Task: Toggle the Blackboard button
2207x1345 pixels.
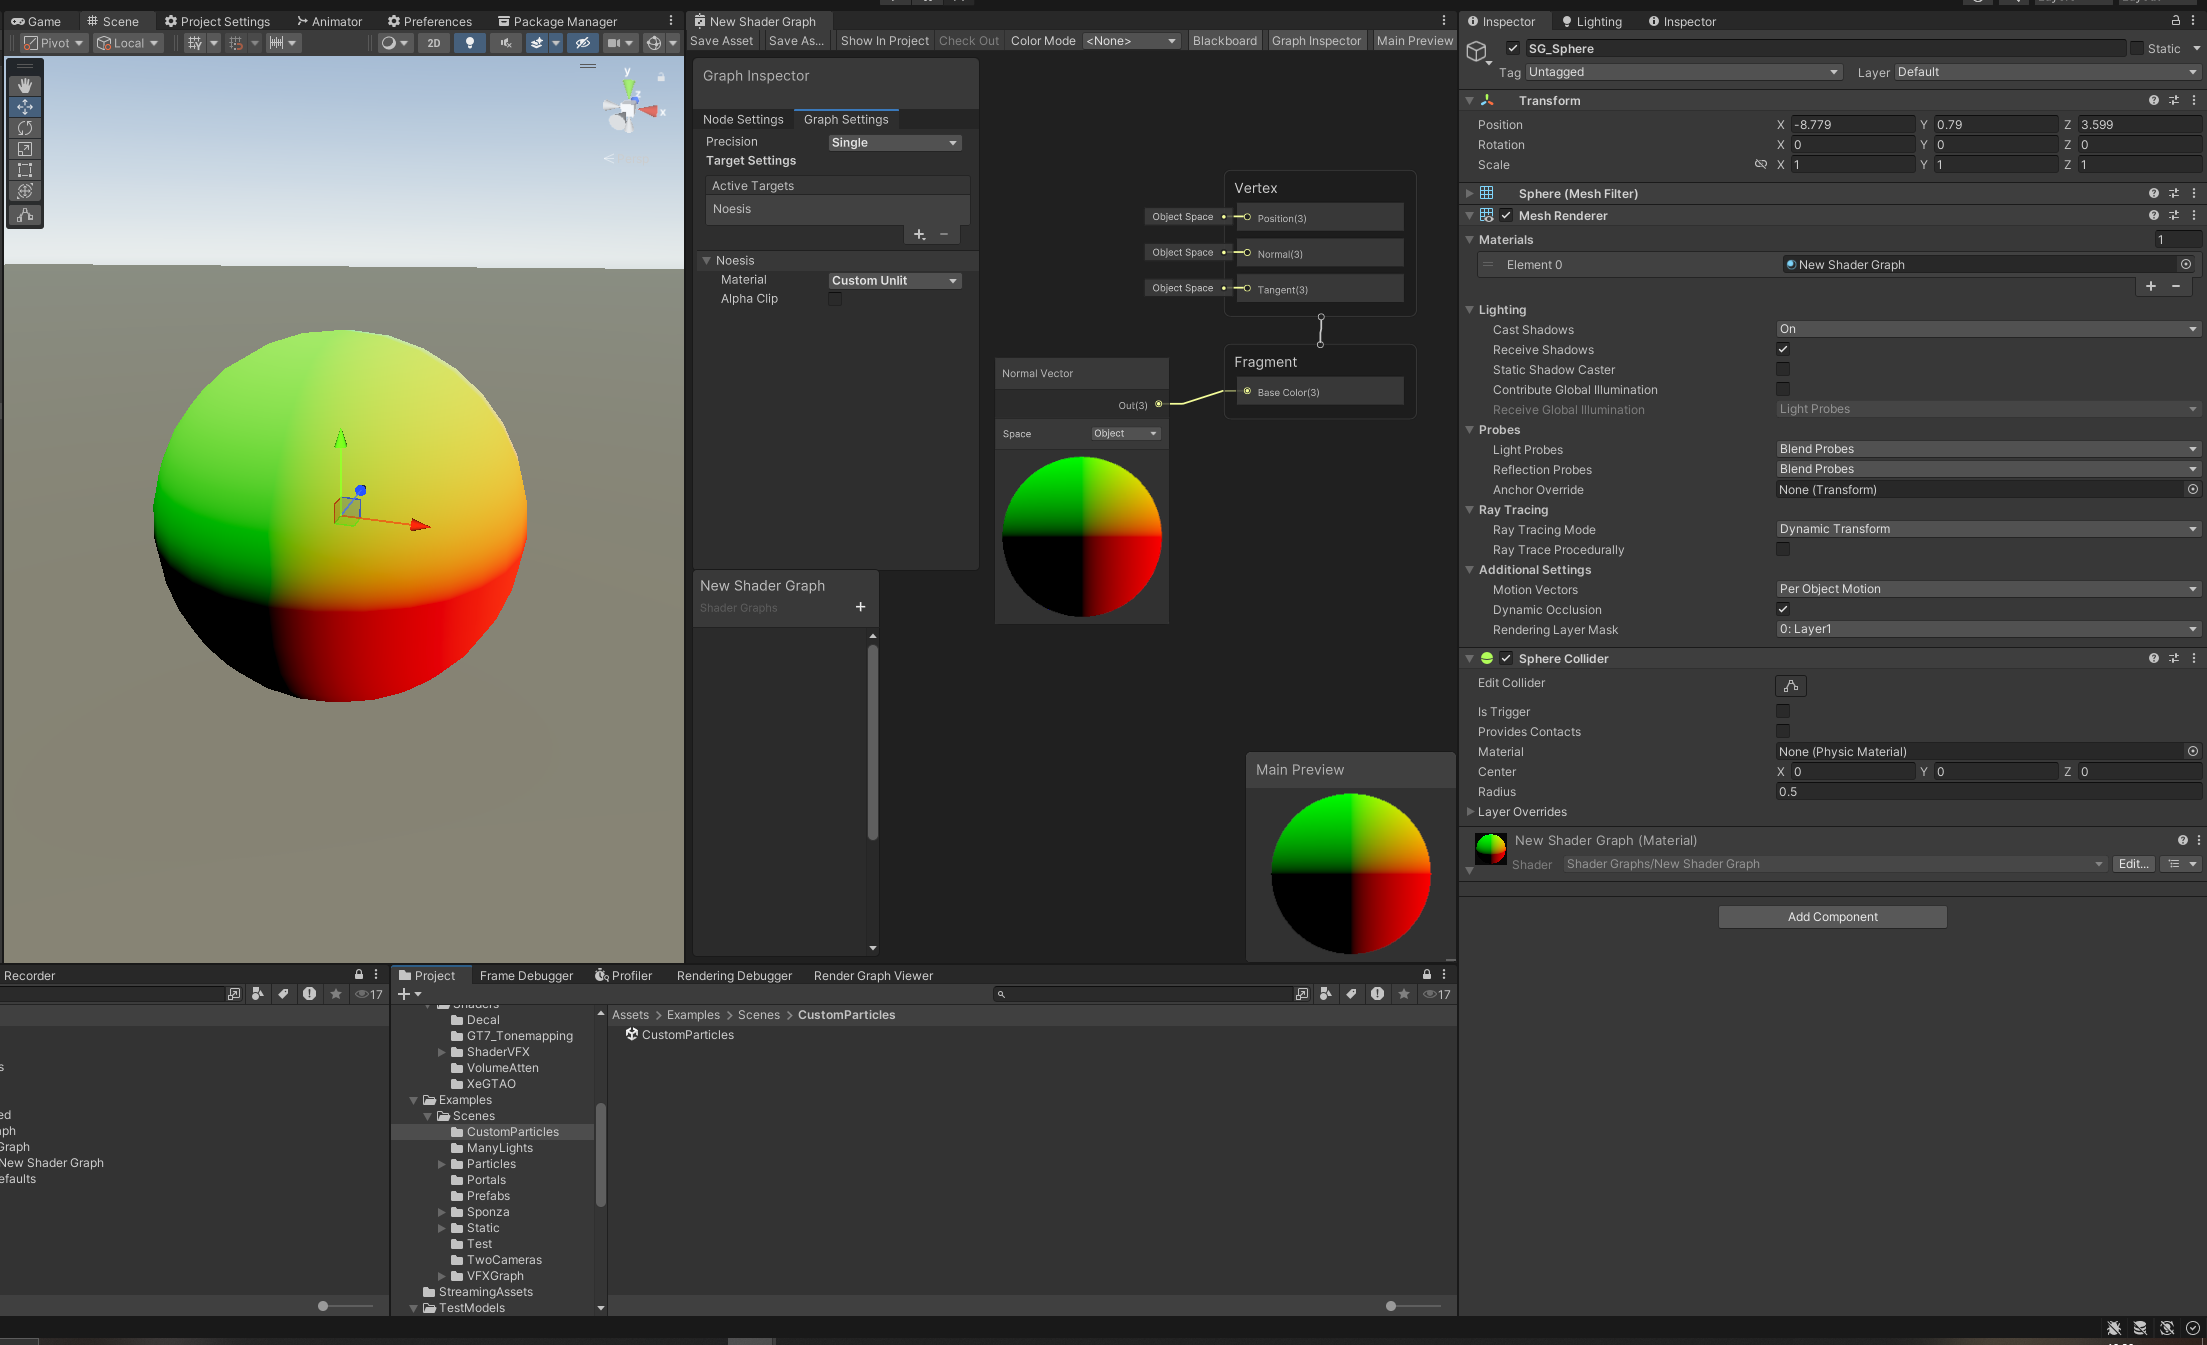Action: [1224, 41]
